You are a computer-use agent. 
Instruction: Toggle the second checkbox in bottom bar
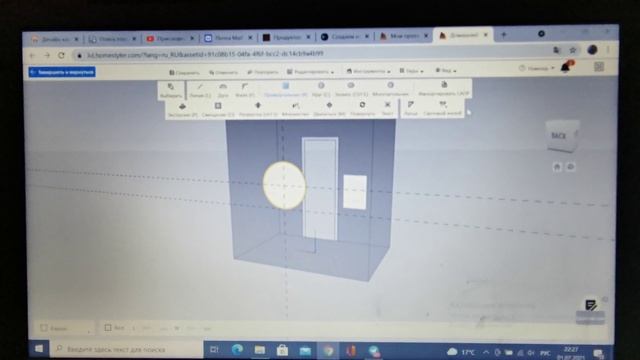108,328
